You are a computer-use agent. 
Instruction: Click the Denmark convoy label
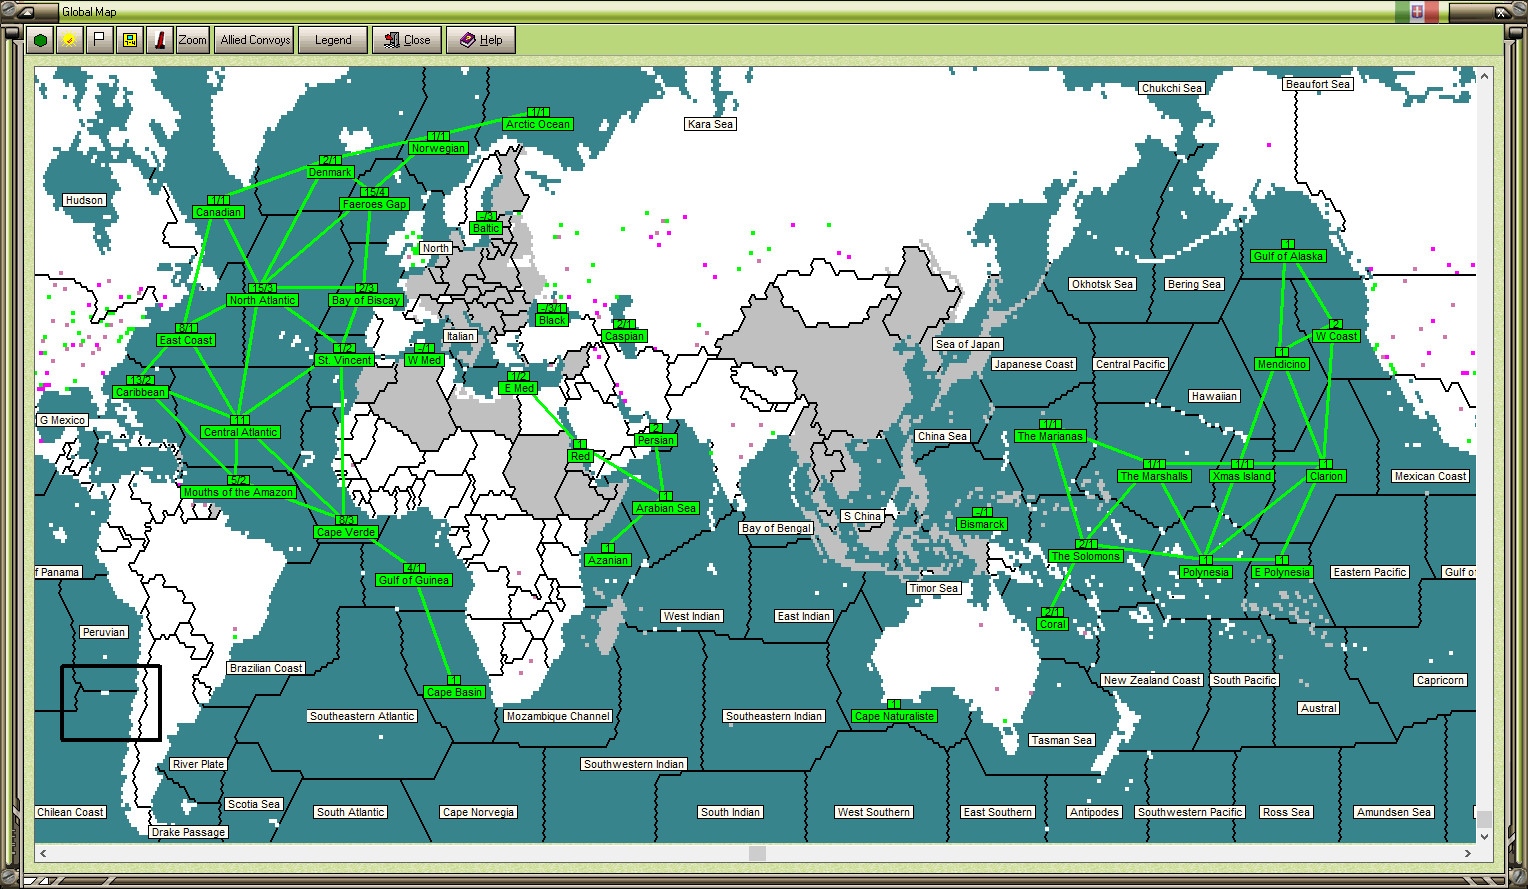330,172
